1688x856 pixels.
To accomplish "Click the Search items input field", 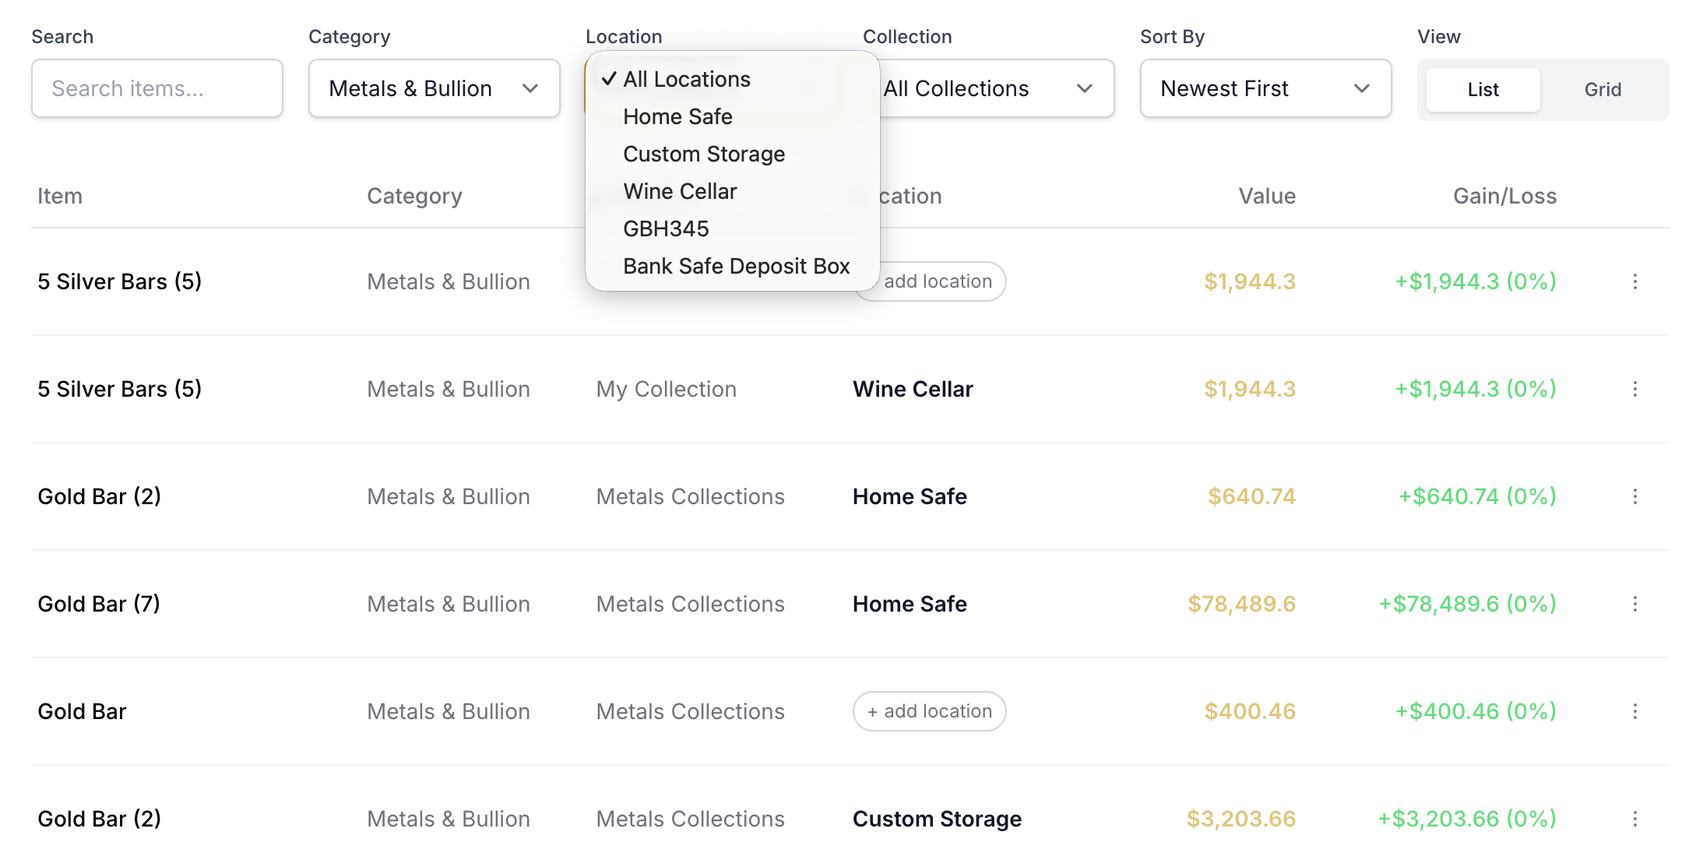I will 157,89.
